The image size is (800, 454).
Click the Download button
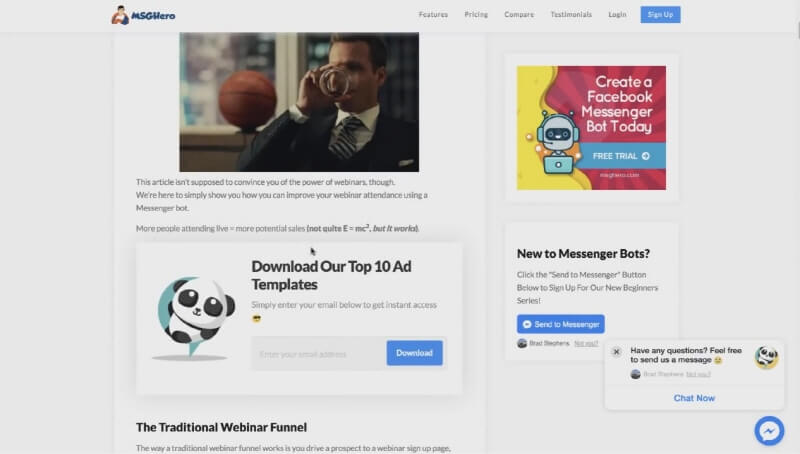(x=414, y=353)
